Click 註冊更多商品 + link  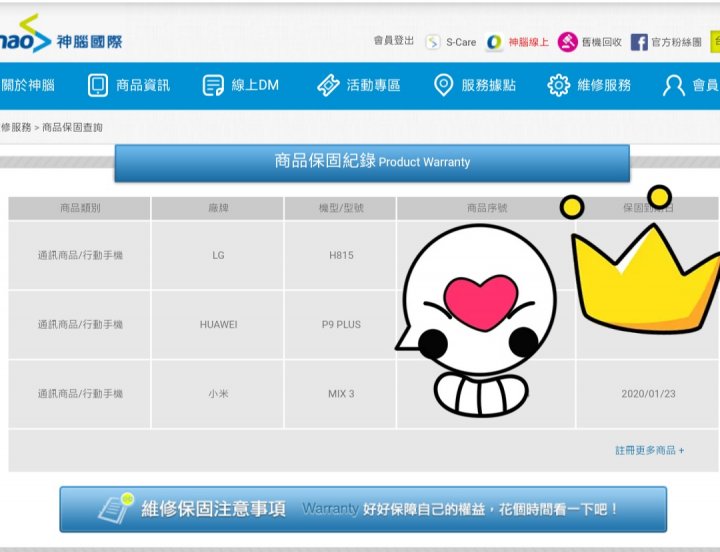(x=649, y=451)
